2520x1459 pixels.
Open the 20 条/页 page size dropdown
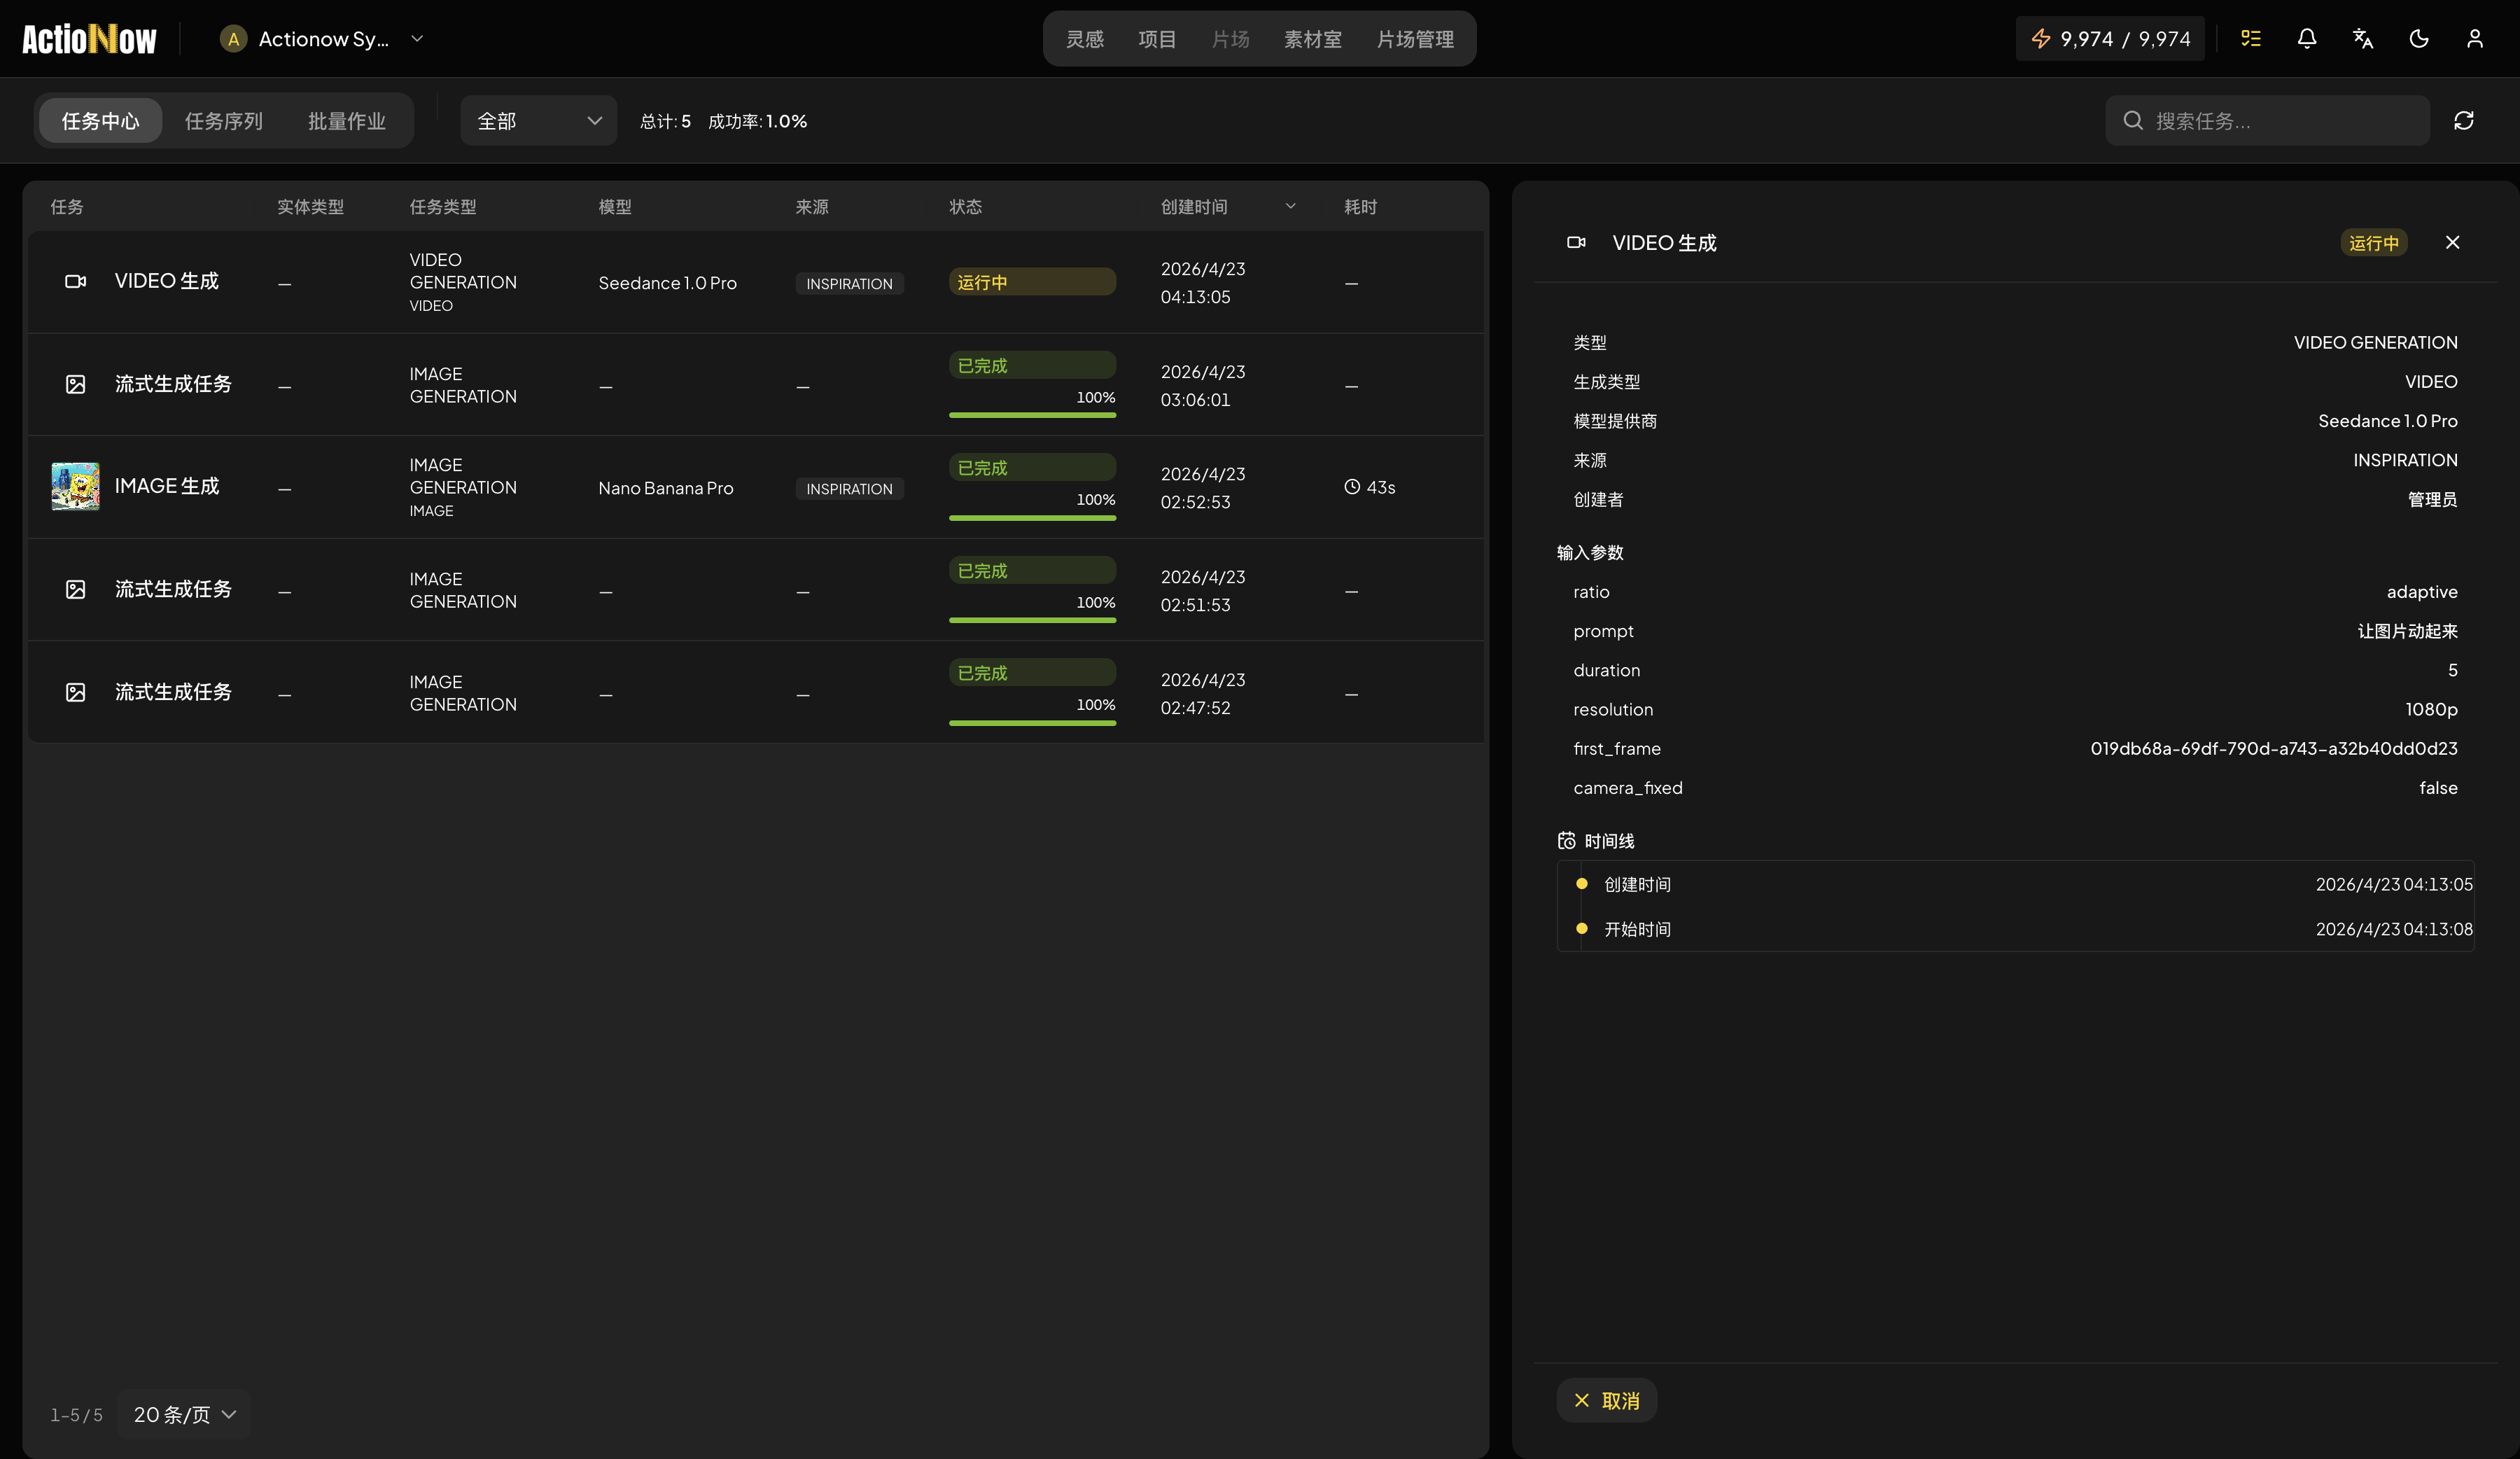[x=183, y=1414]
